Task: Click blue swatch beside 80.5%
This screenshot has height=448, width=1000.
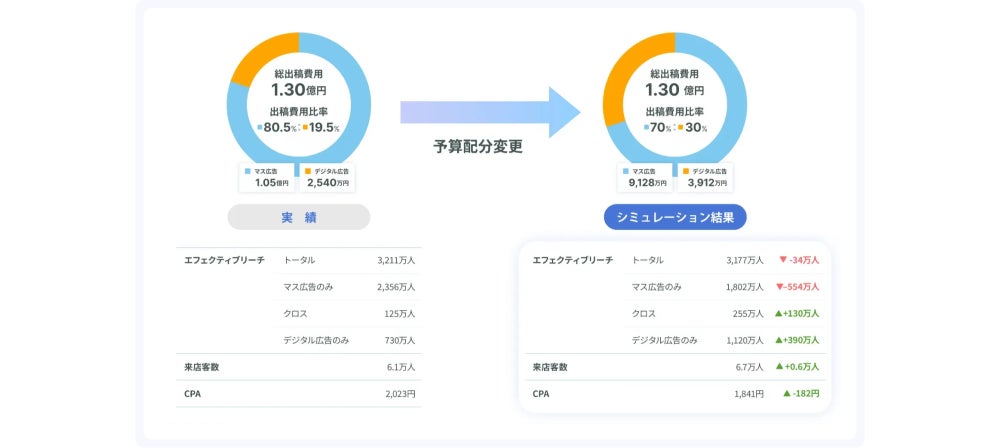Action: pos(260,128)
